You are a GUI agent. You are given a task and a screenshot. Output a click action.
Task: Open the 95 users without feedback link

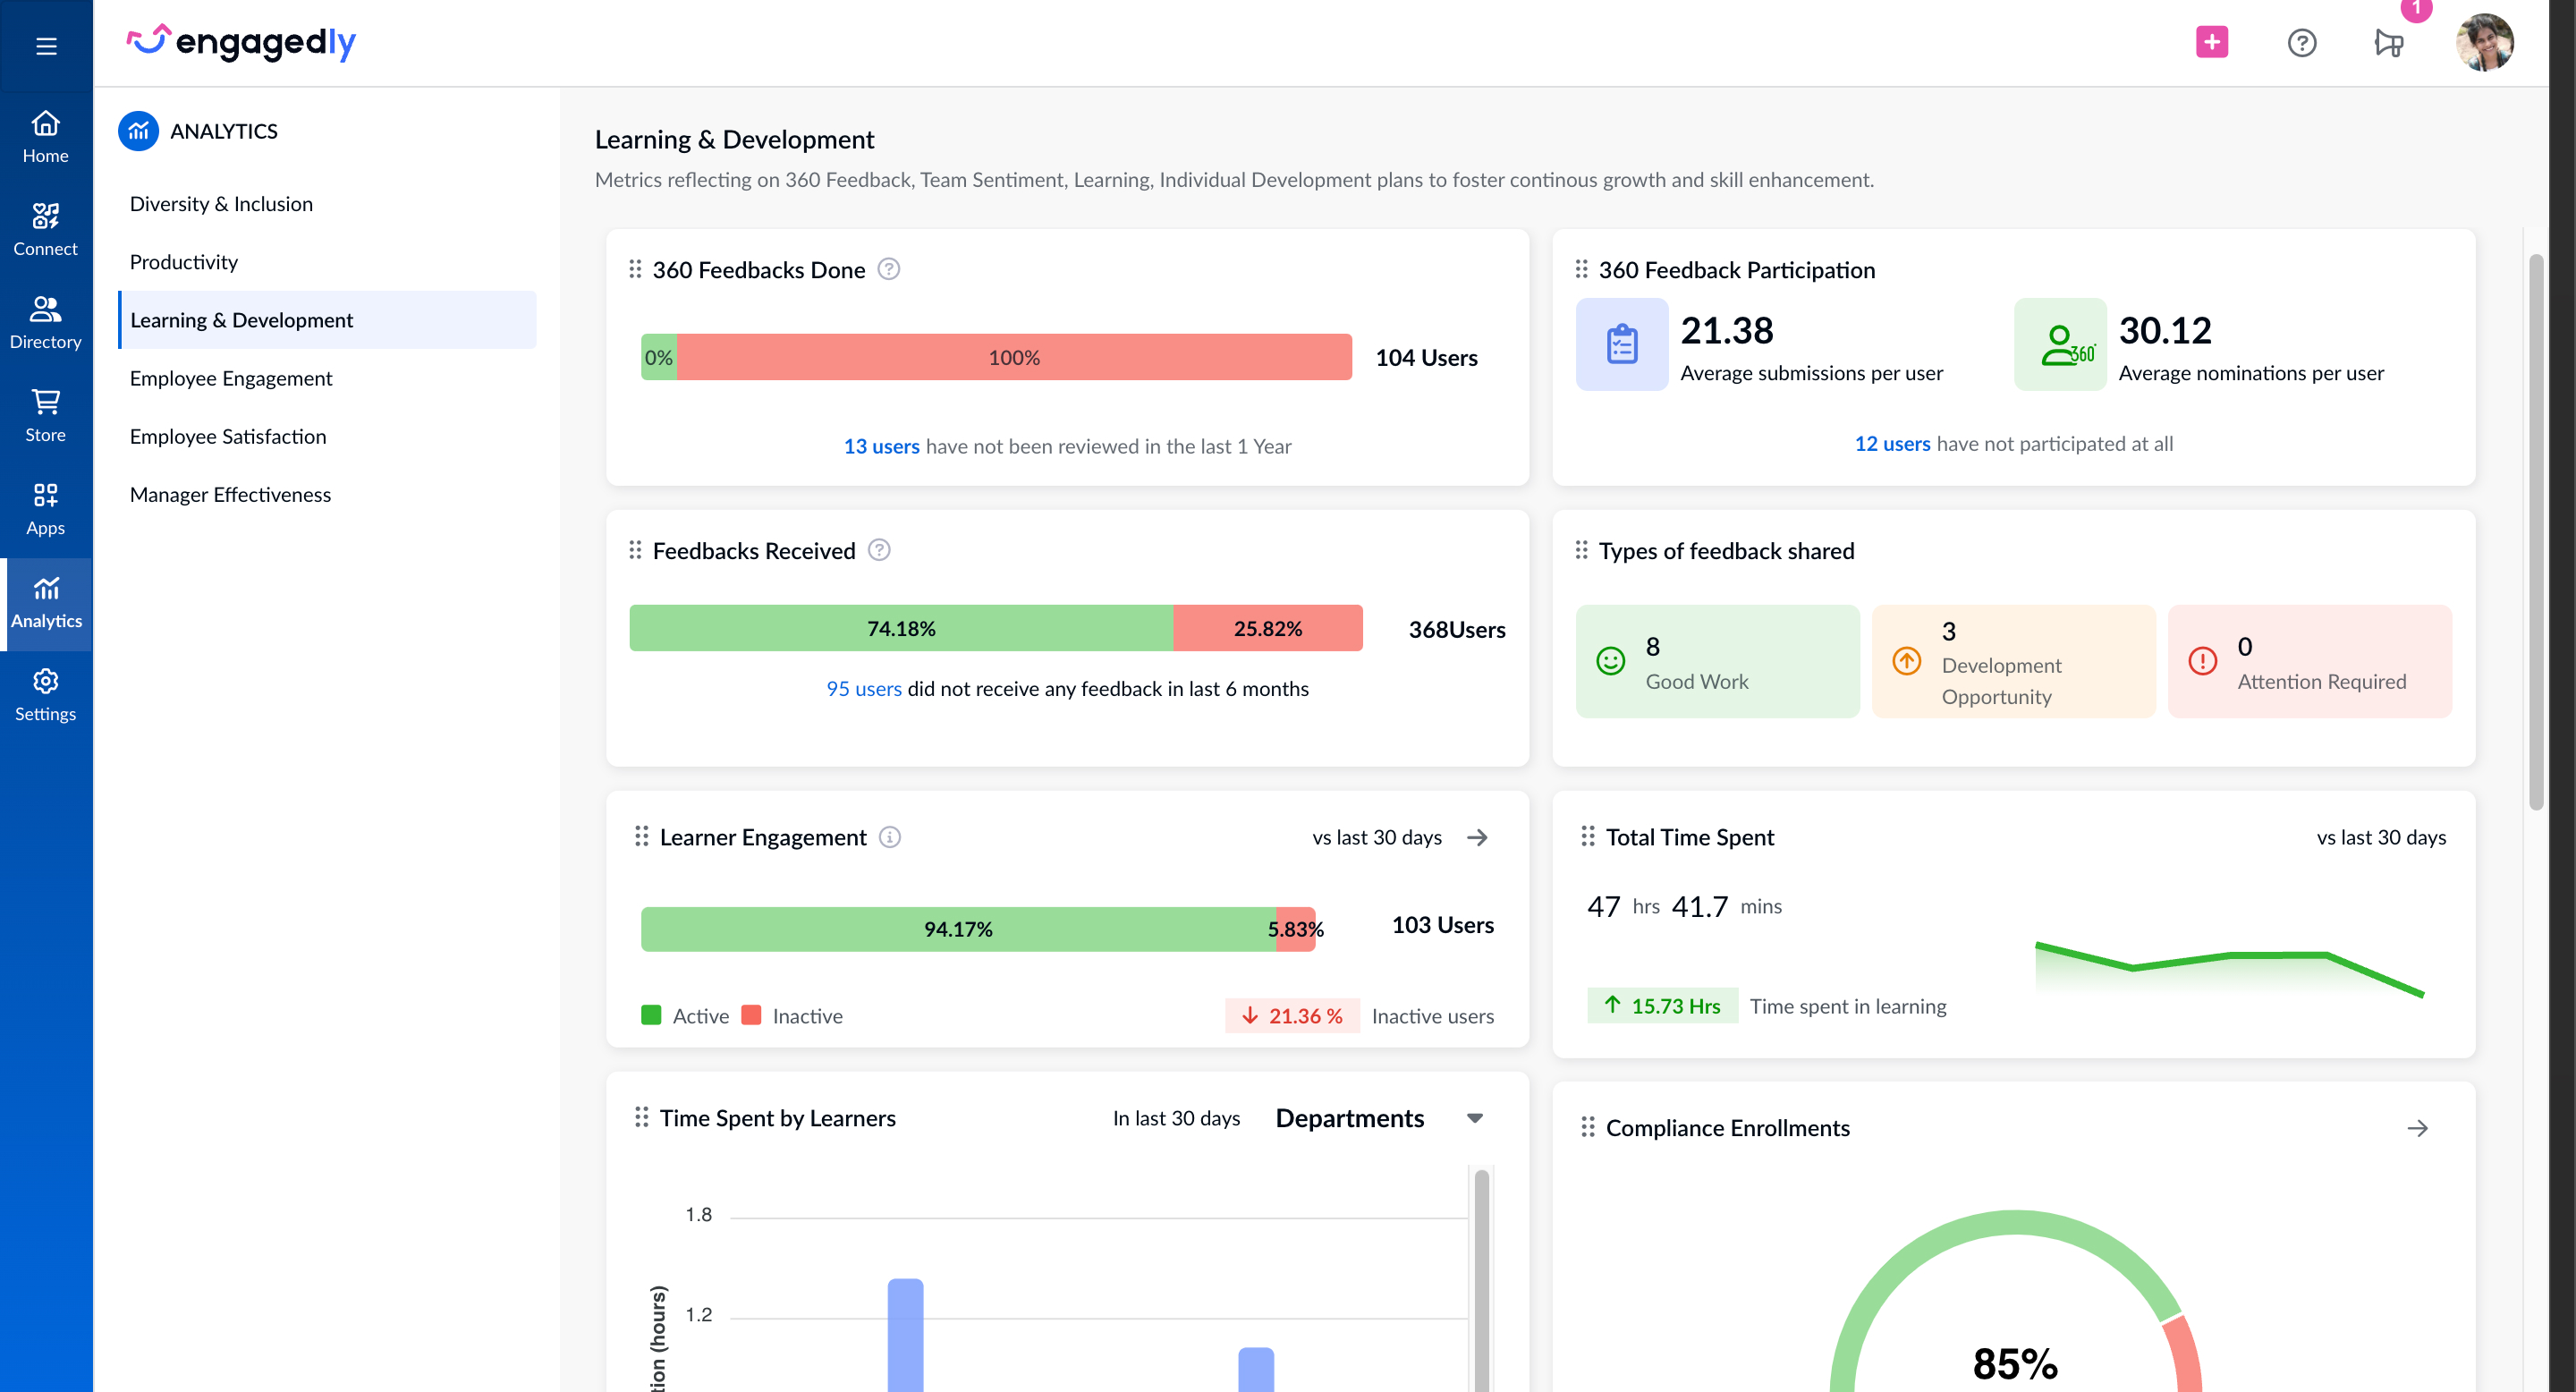[863, 688]
